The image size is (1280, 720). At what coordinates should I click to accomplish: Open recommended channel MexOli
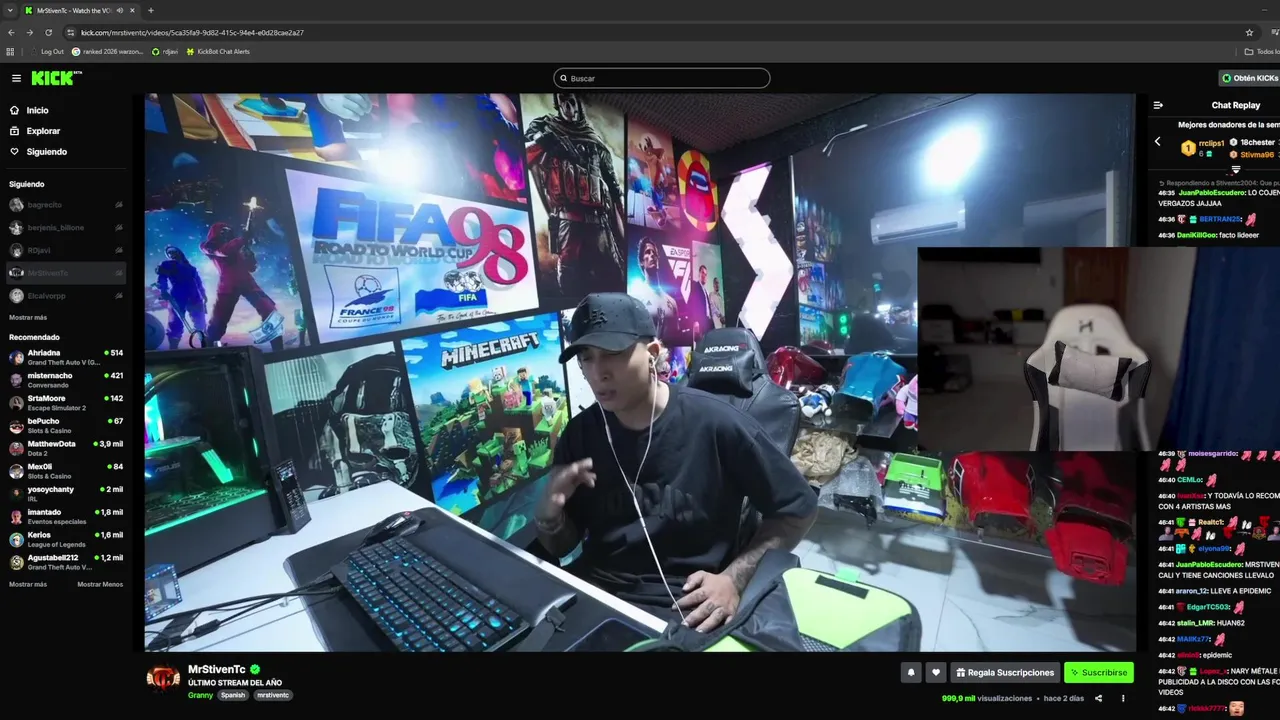pyautogui.click(x=66, y=471)
